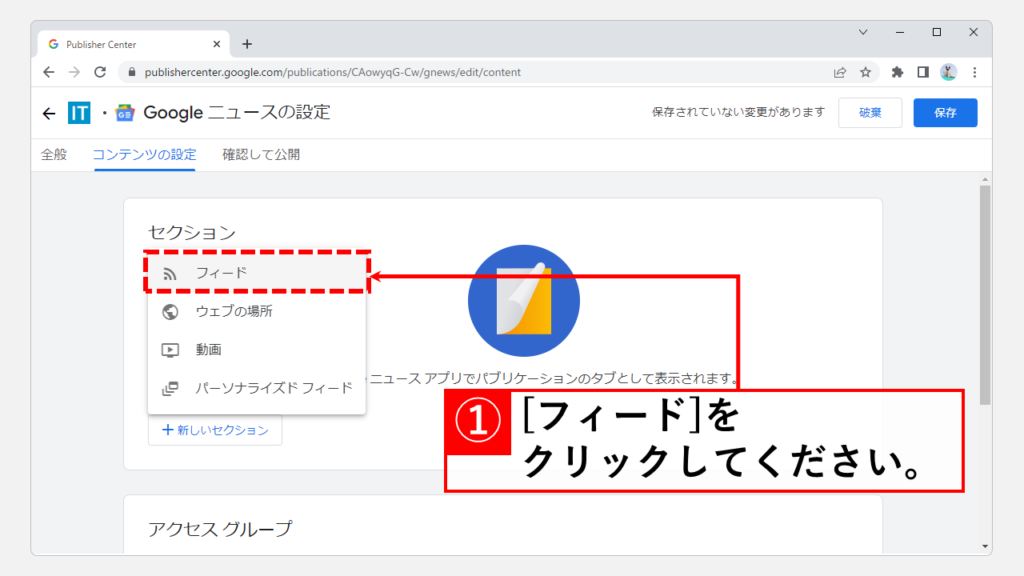This screenshot has width=1024, height=576.
Task: Click 新しいセクション button
Action: point(215,430)
